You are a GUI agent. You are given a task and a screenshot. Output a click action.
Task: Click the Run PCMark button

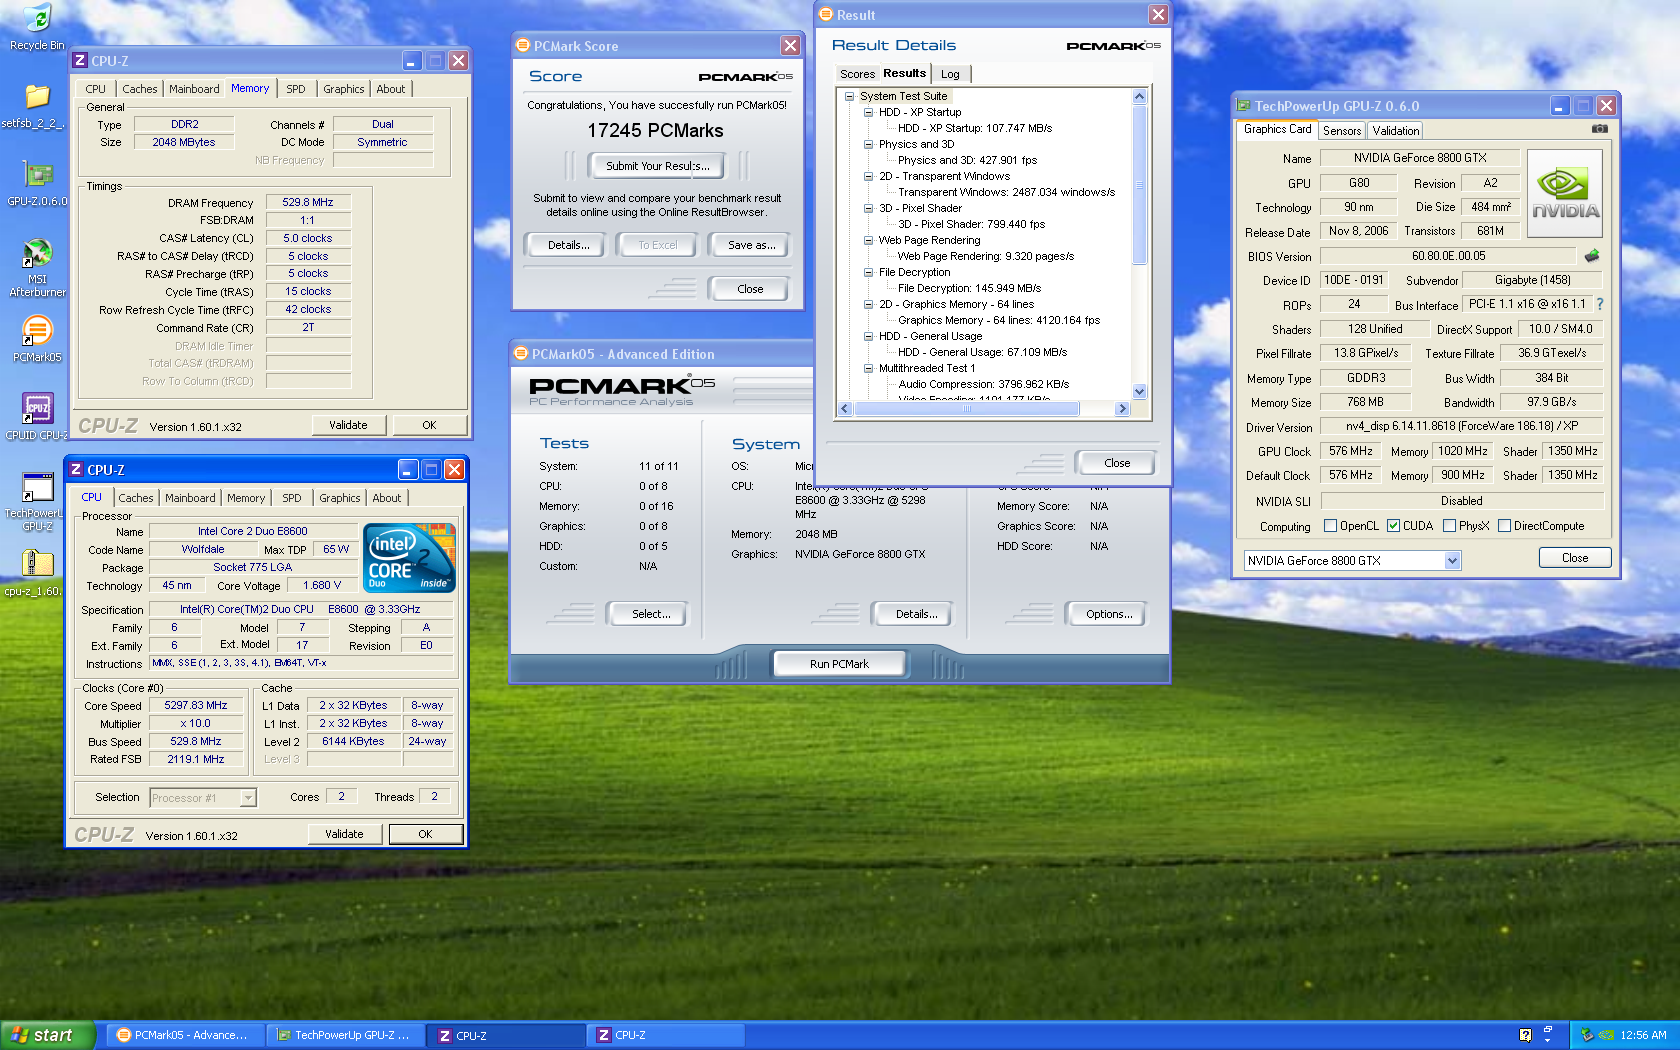(x=839, y=664)
